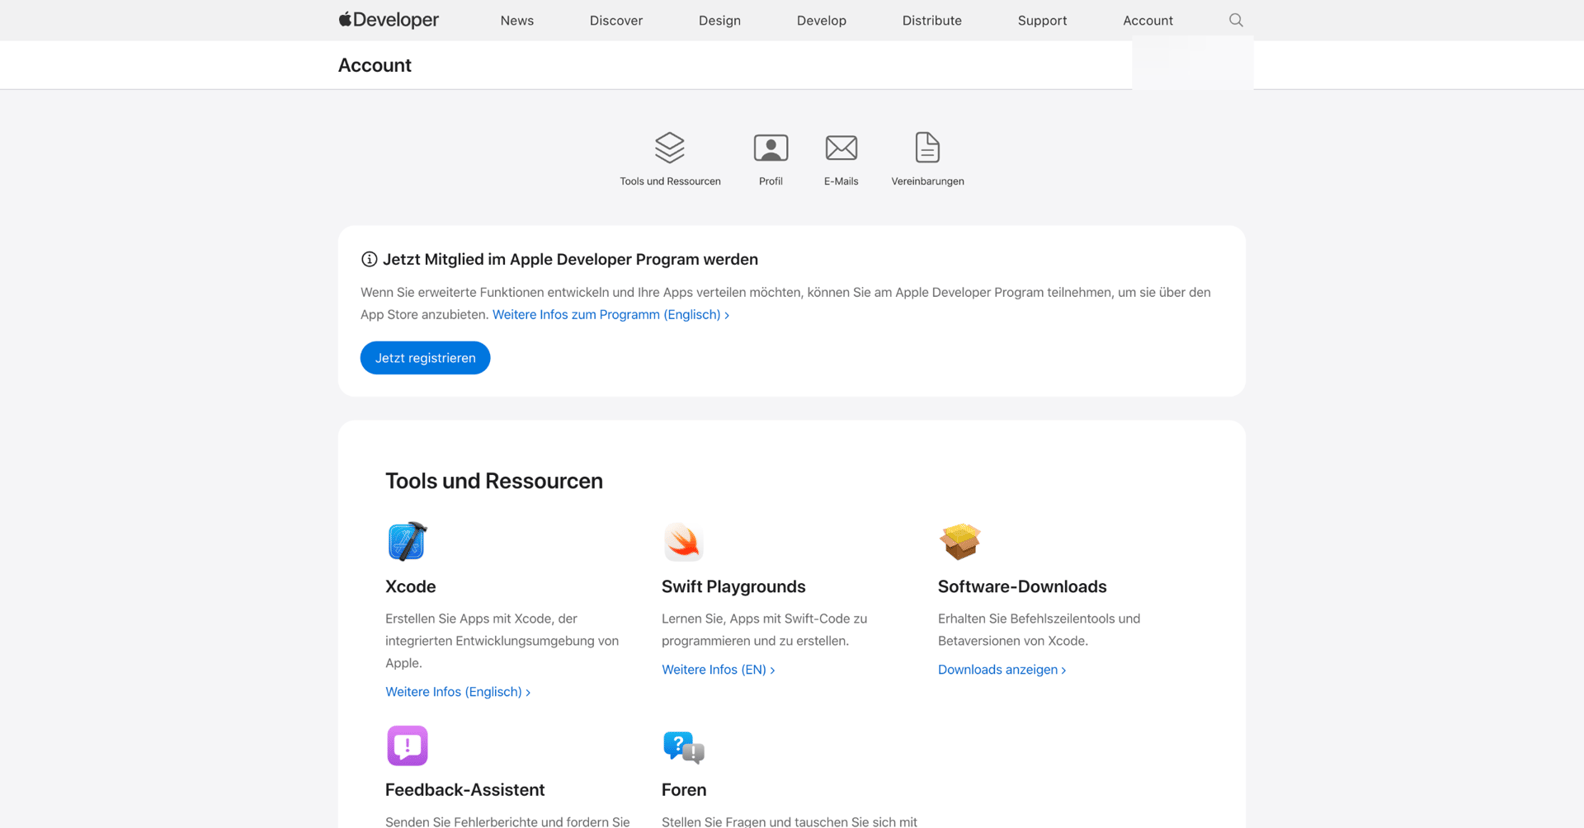Open the Account menu item

1148,20
